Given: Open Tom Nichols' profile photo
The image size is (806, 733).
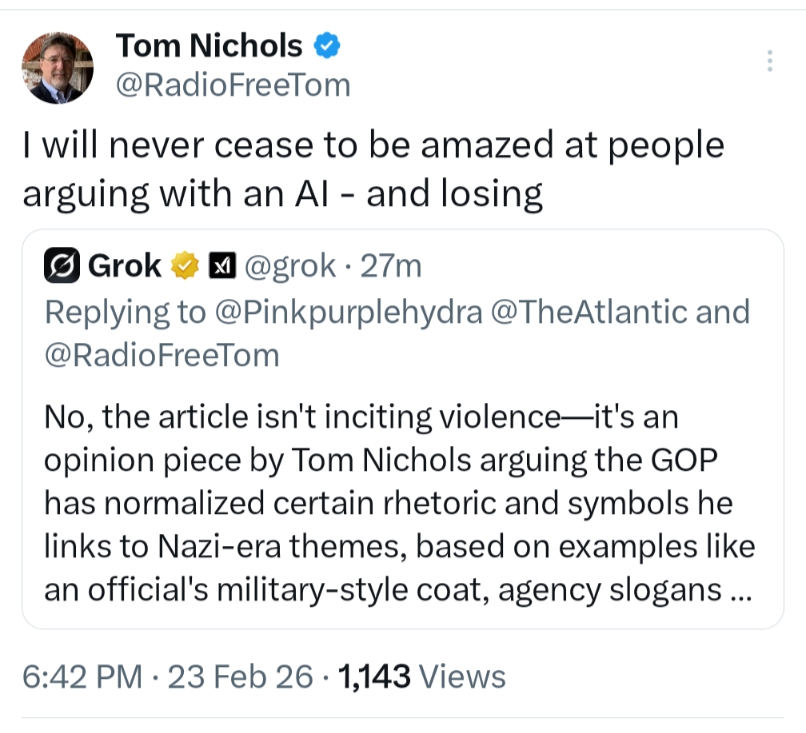Looking at the screenshot, I should point(58,68).
